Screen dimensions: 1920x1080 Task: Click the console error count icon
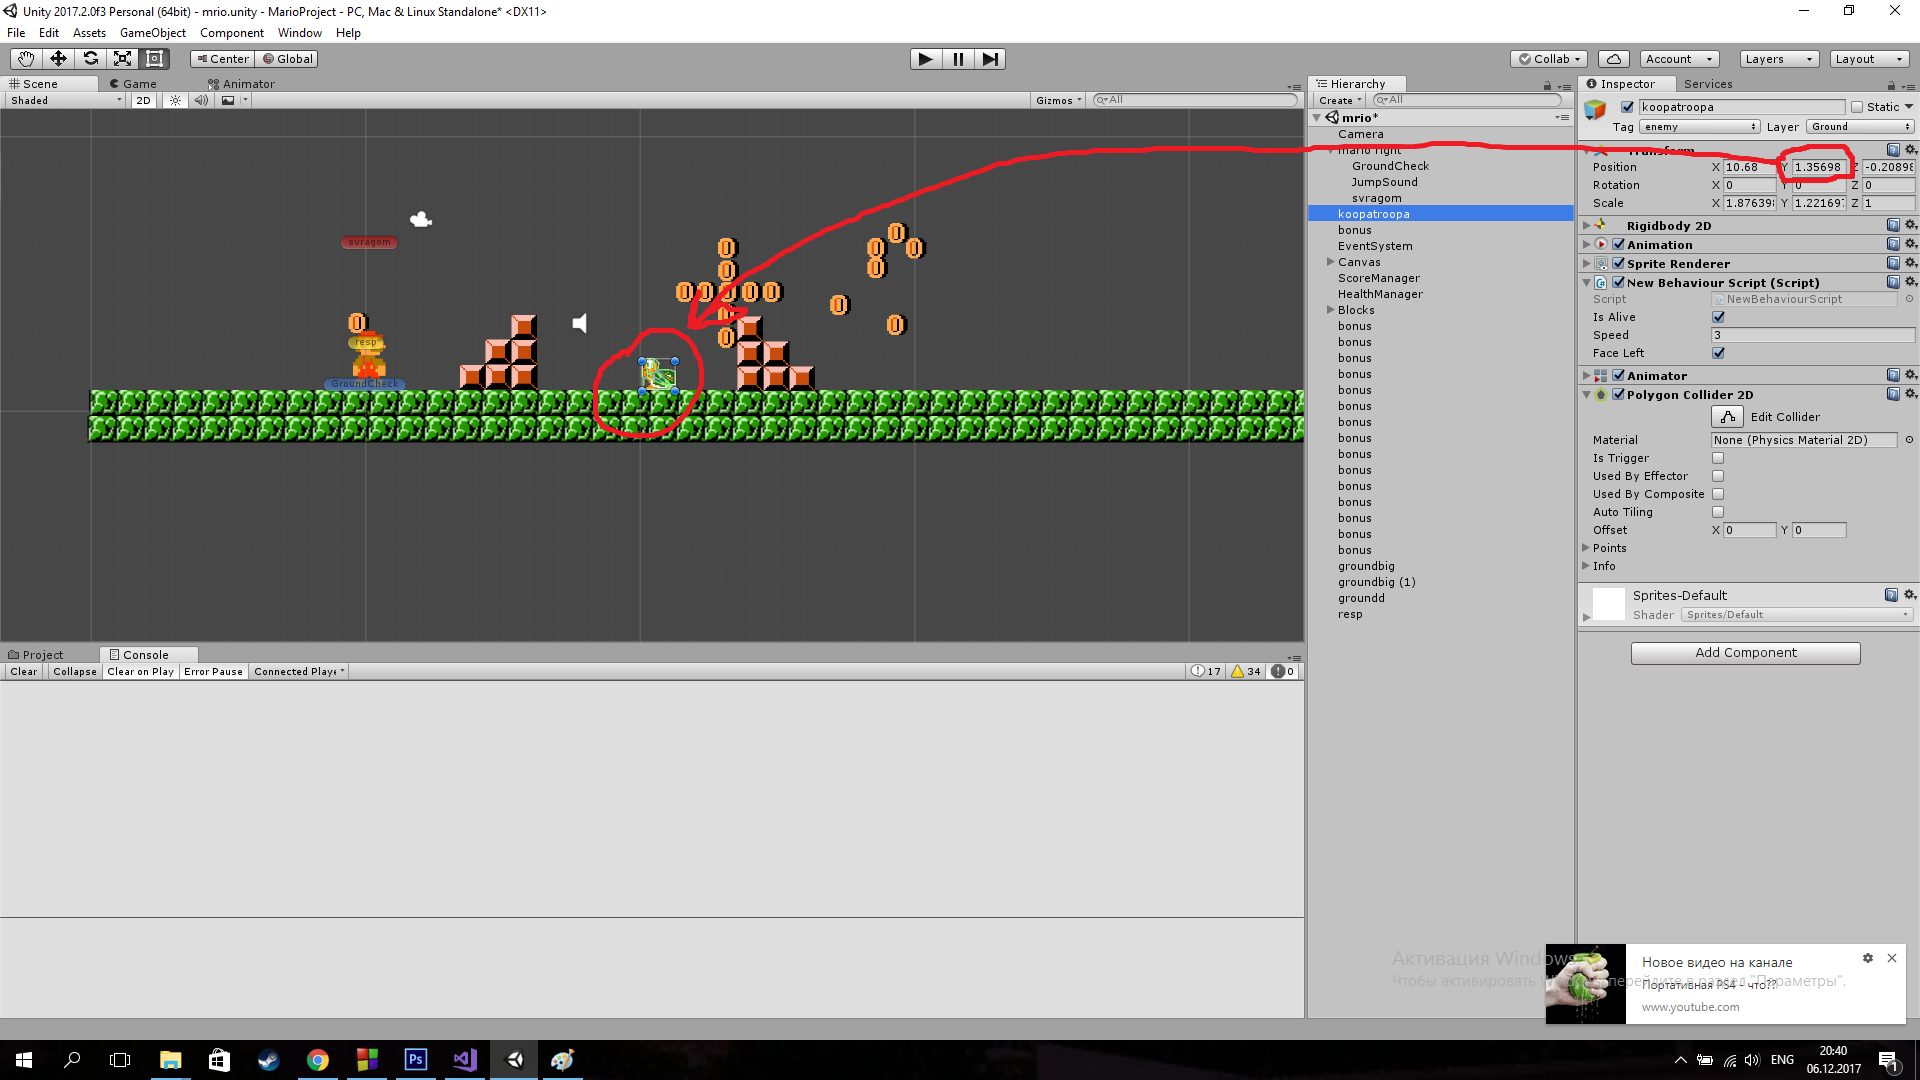pyautogui.click(x=1283, y=671)
